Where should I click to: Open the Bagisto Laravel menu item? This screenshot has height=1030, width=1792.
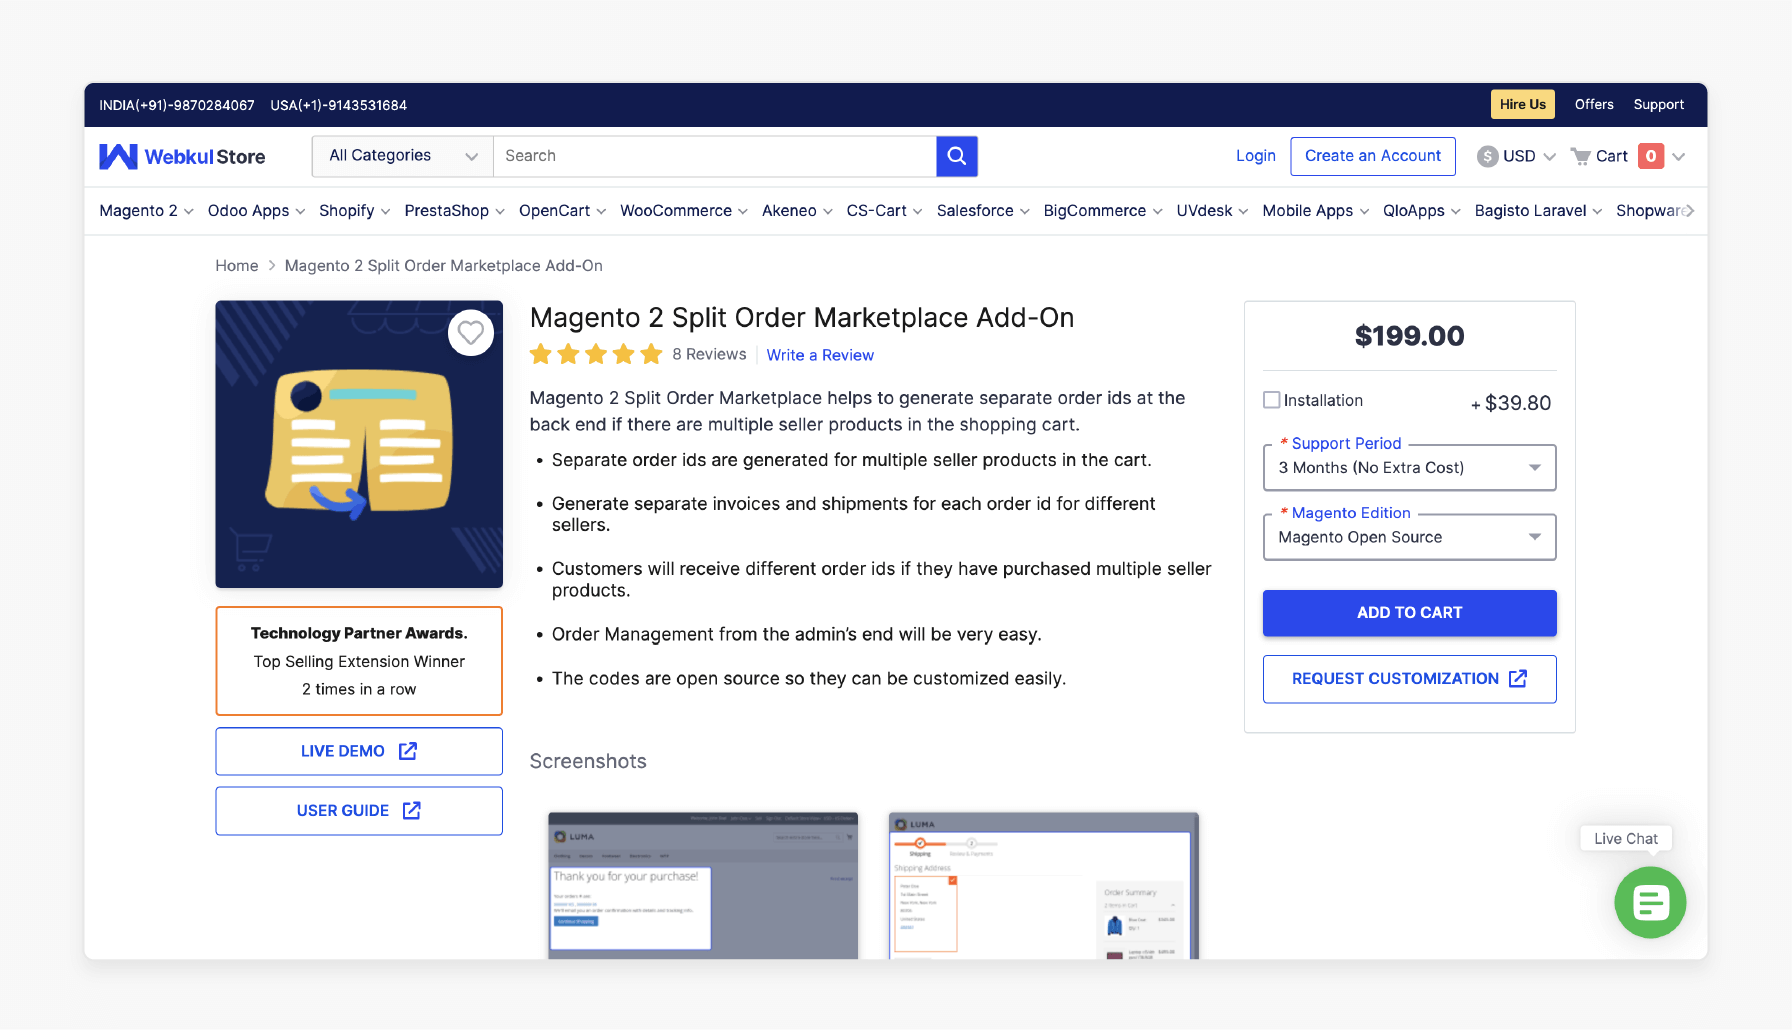click(1538, 211)
